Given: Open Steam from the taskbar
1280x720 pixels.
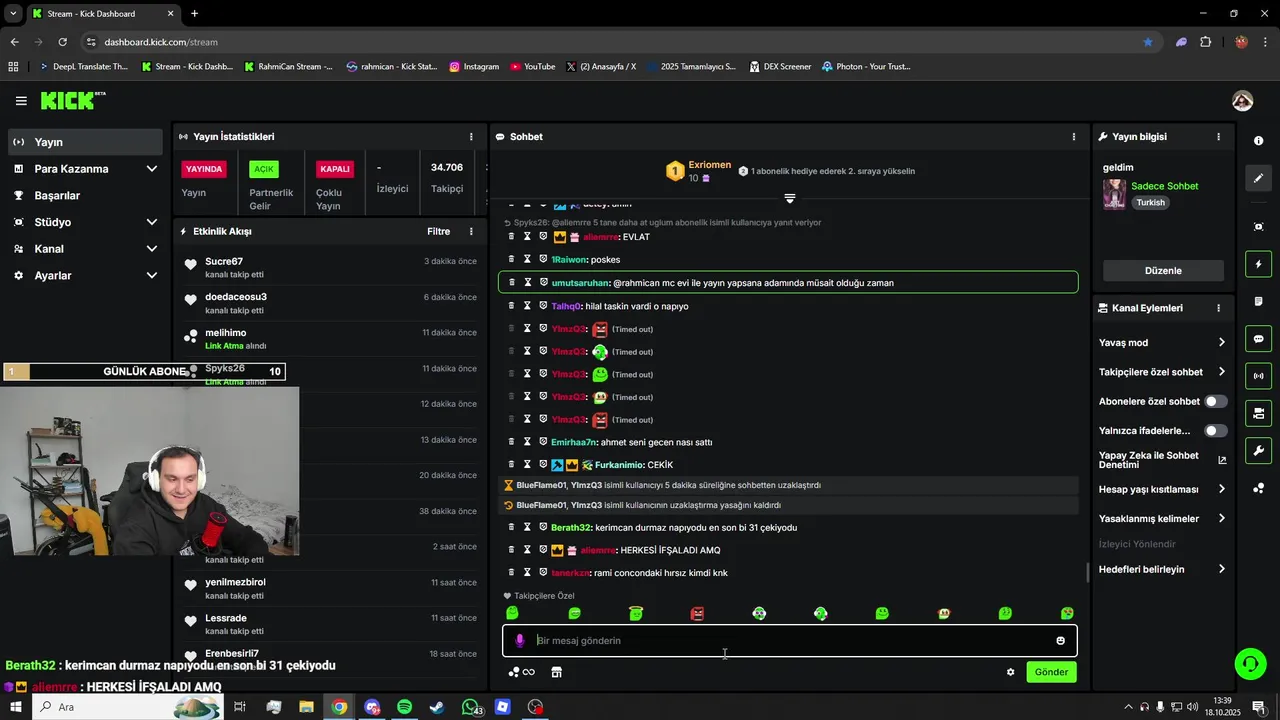Looking at the screenshot, I should click(437, 707).
